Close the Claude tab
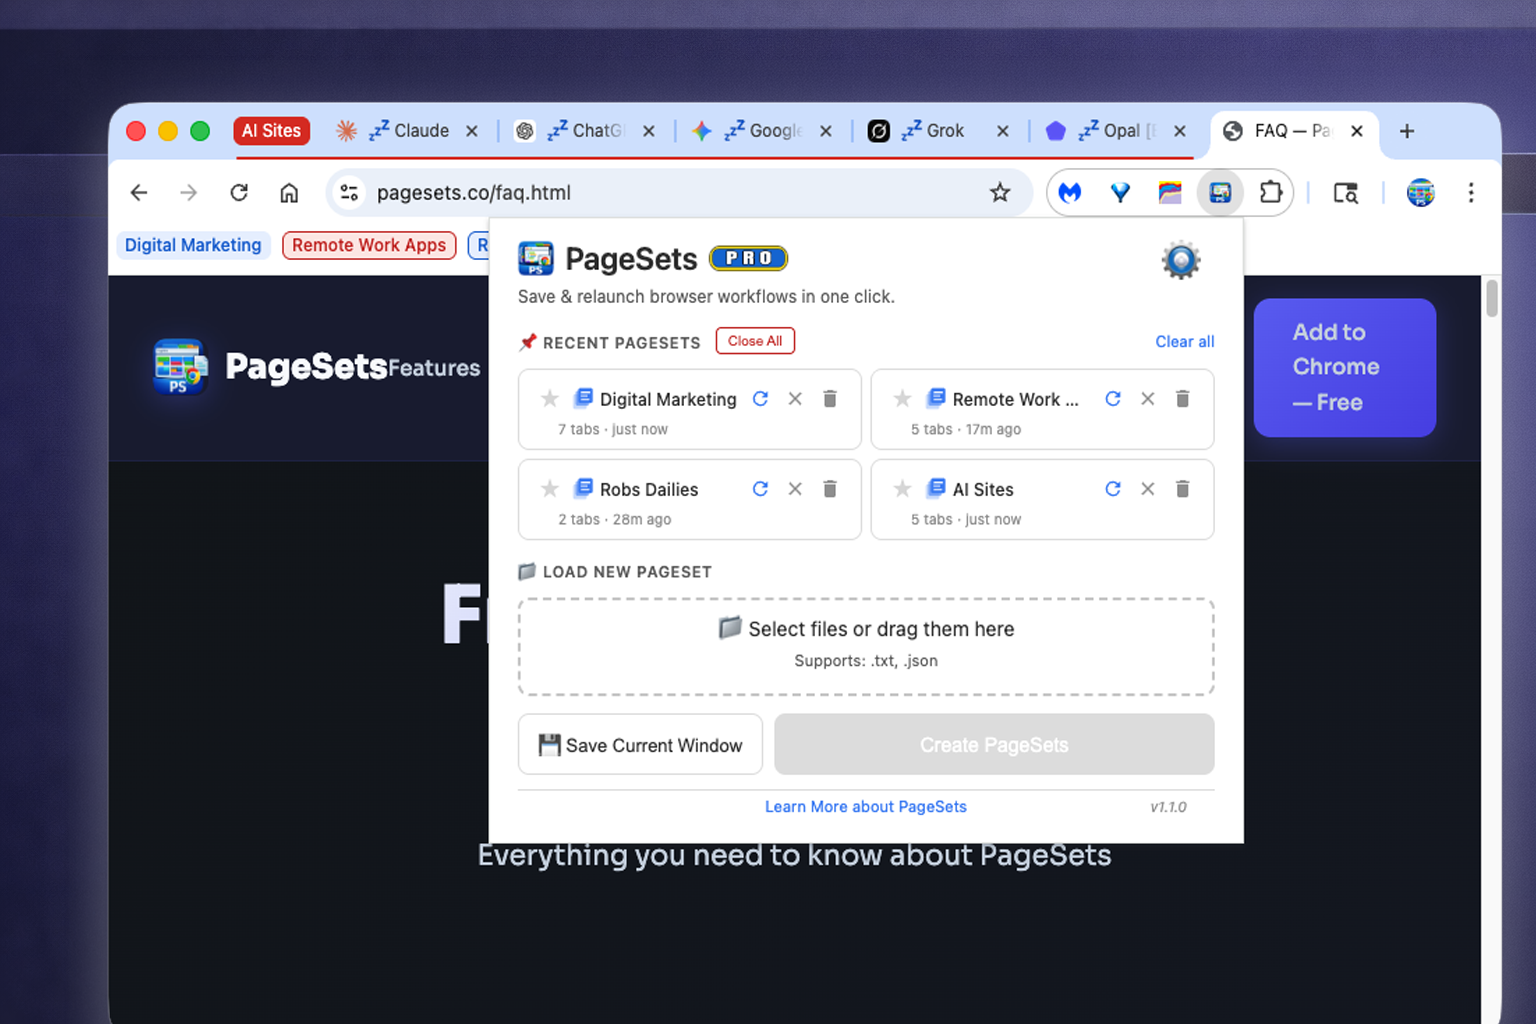This screenshot has height=1024, width=1536. [x=472, y=131]
